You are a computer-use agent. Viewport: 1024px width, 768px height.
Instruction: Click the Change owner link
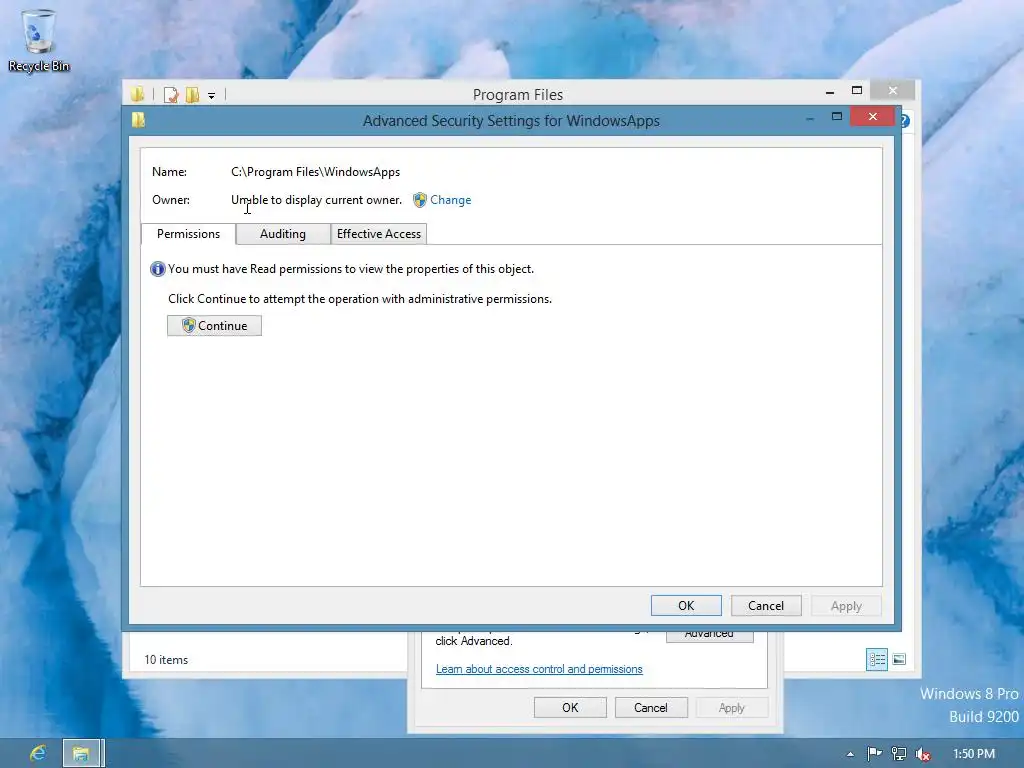tap(451, 200)
